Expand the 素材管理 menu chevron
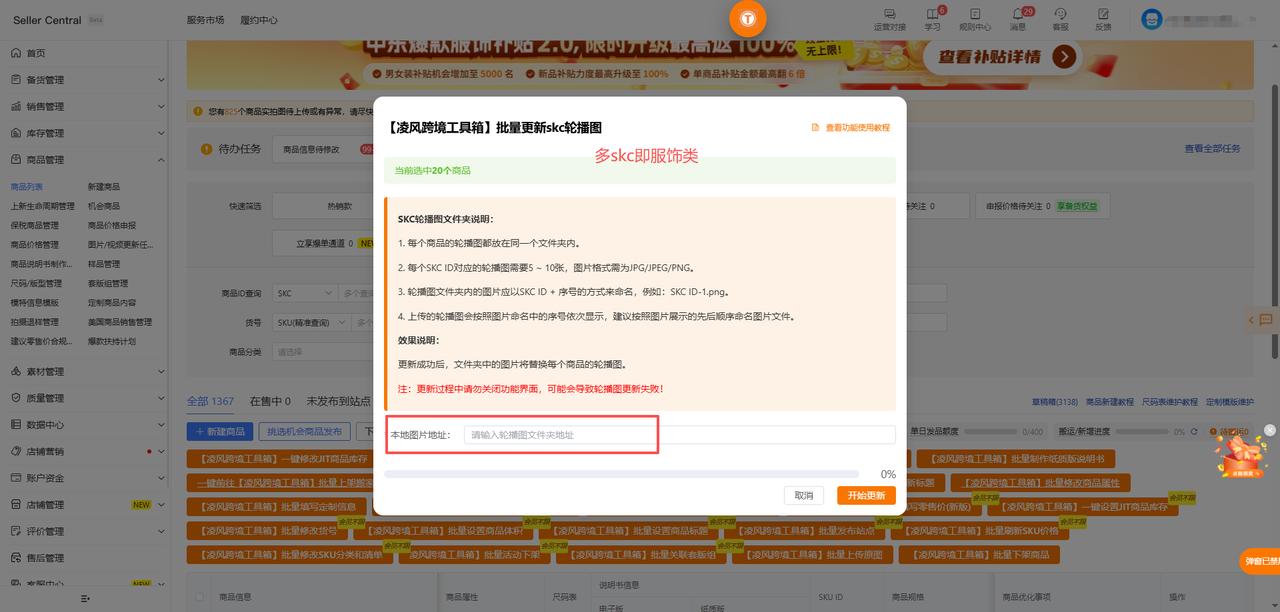1280x612 pixels. coord(161,371)
